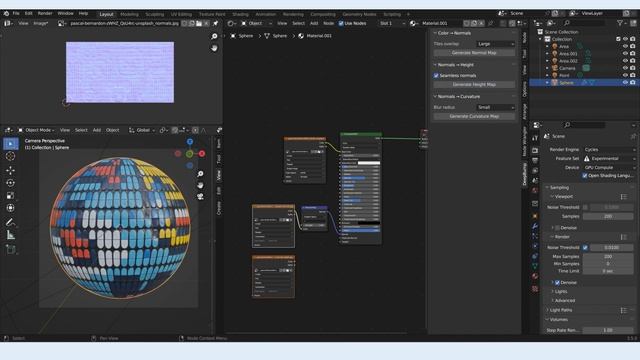The height and width of the screenshot is (360, 640).
Task: Toggle Render Noise Threshold checkbox
Action: pyautogui.click(x=585, y=247)
